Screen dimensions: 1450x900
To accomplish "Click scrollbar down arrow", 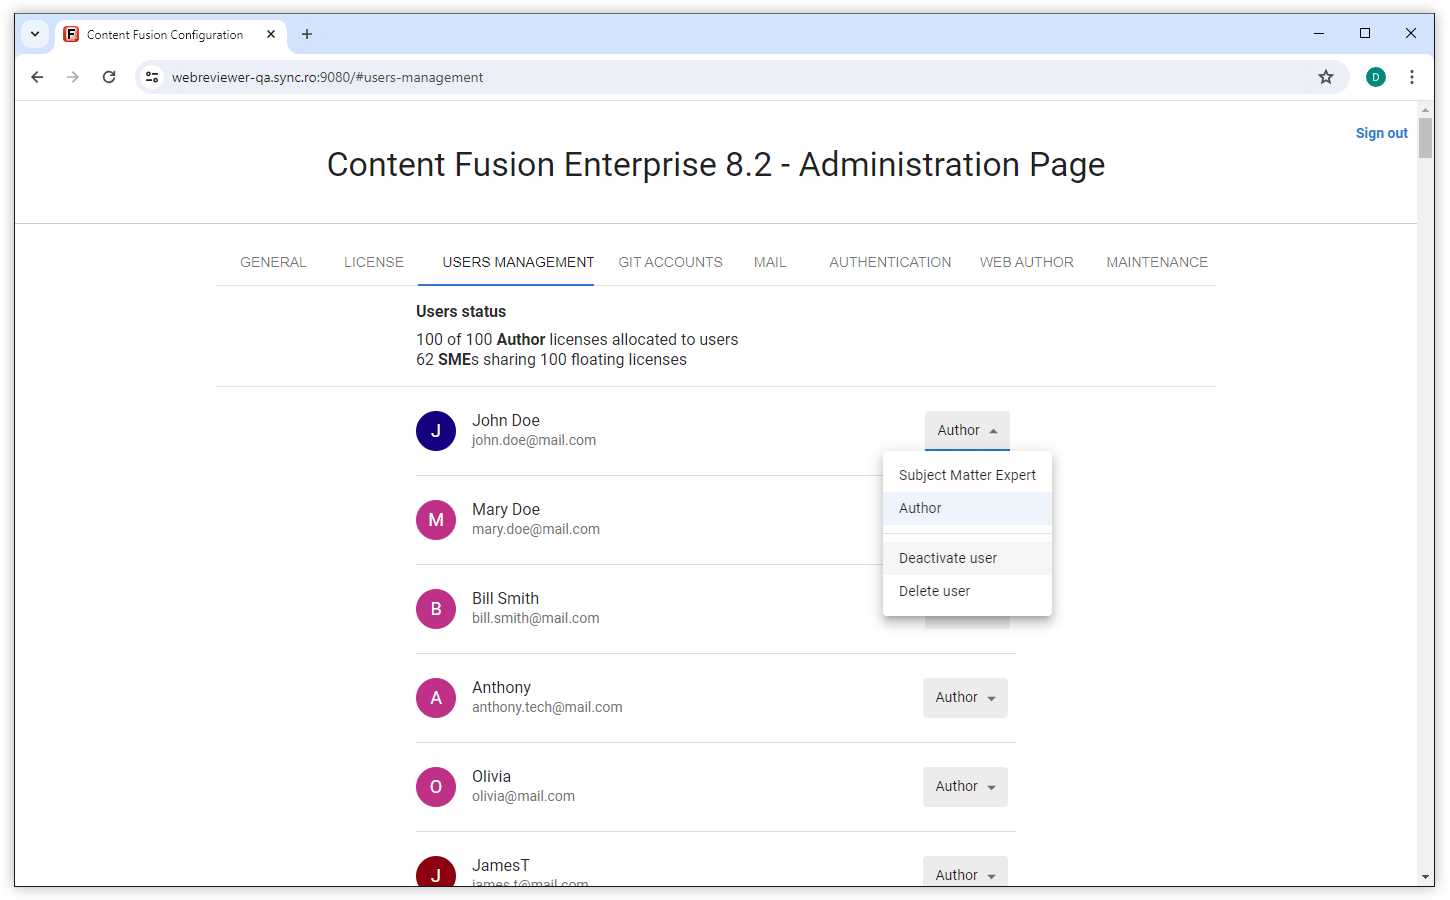I will point(1426,877).
